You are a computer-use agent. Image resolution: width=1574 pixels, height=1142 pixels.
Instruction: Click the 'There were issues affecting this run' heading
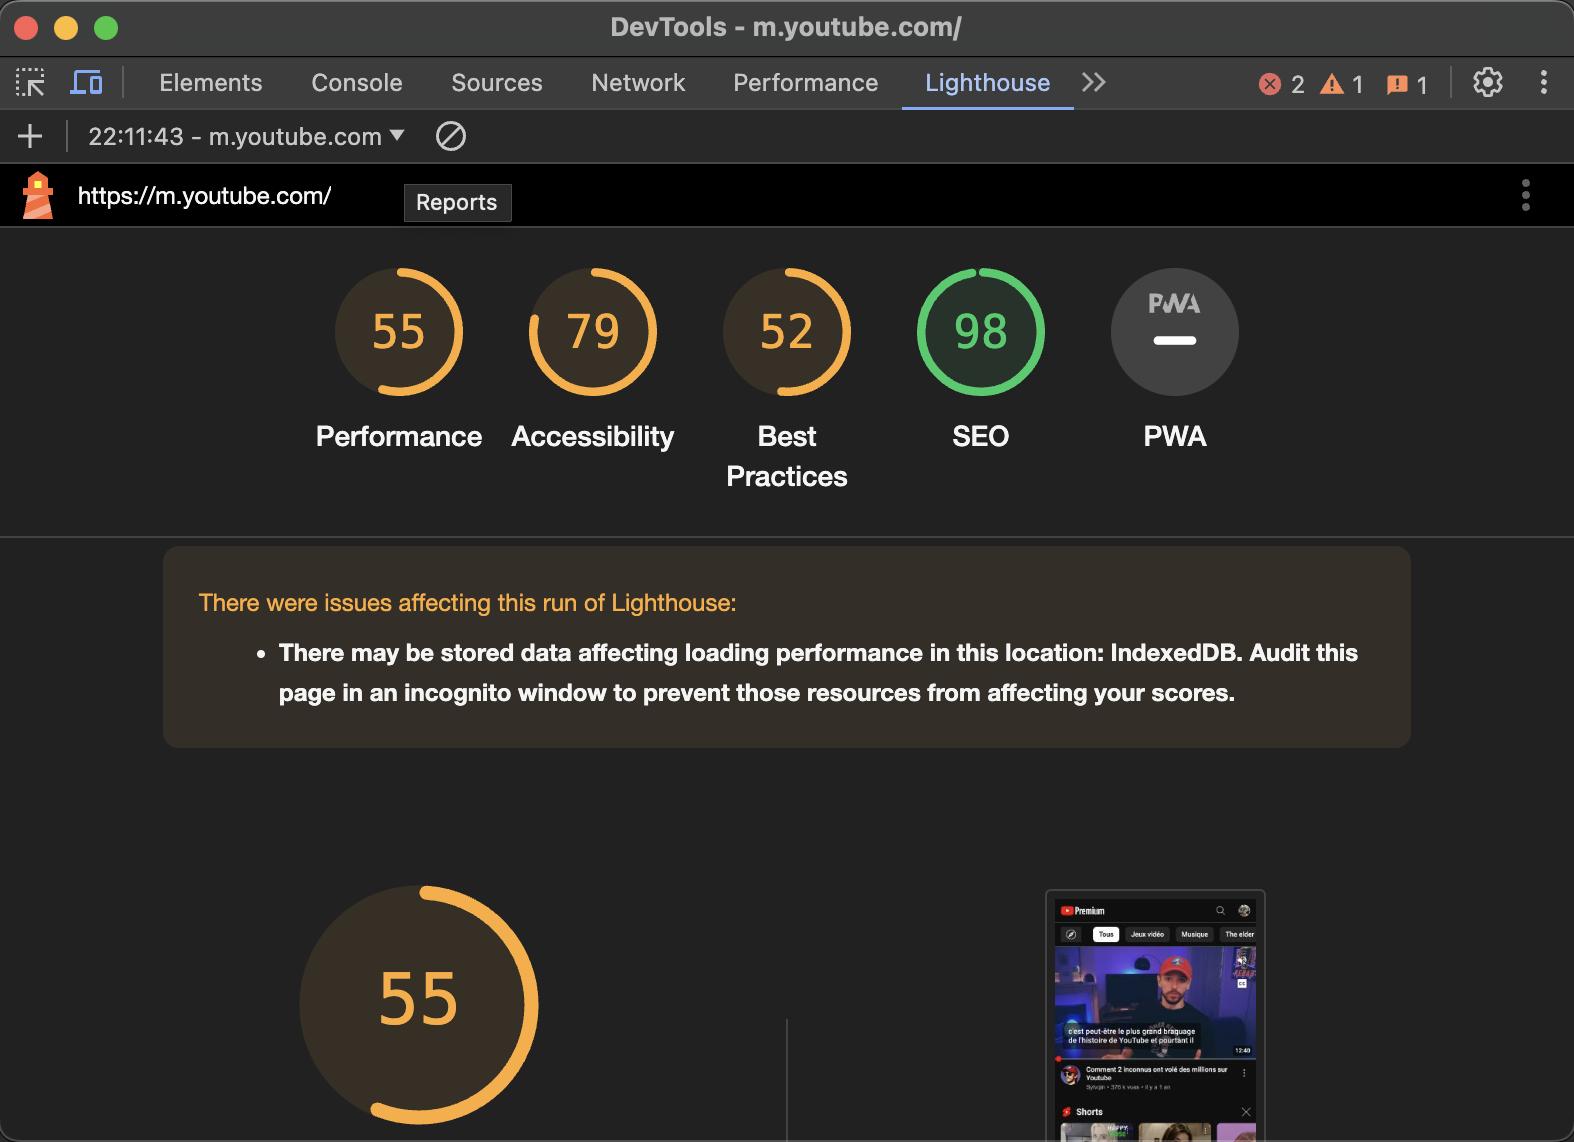pyautogui.click(x=467, y=603)
